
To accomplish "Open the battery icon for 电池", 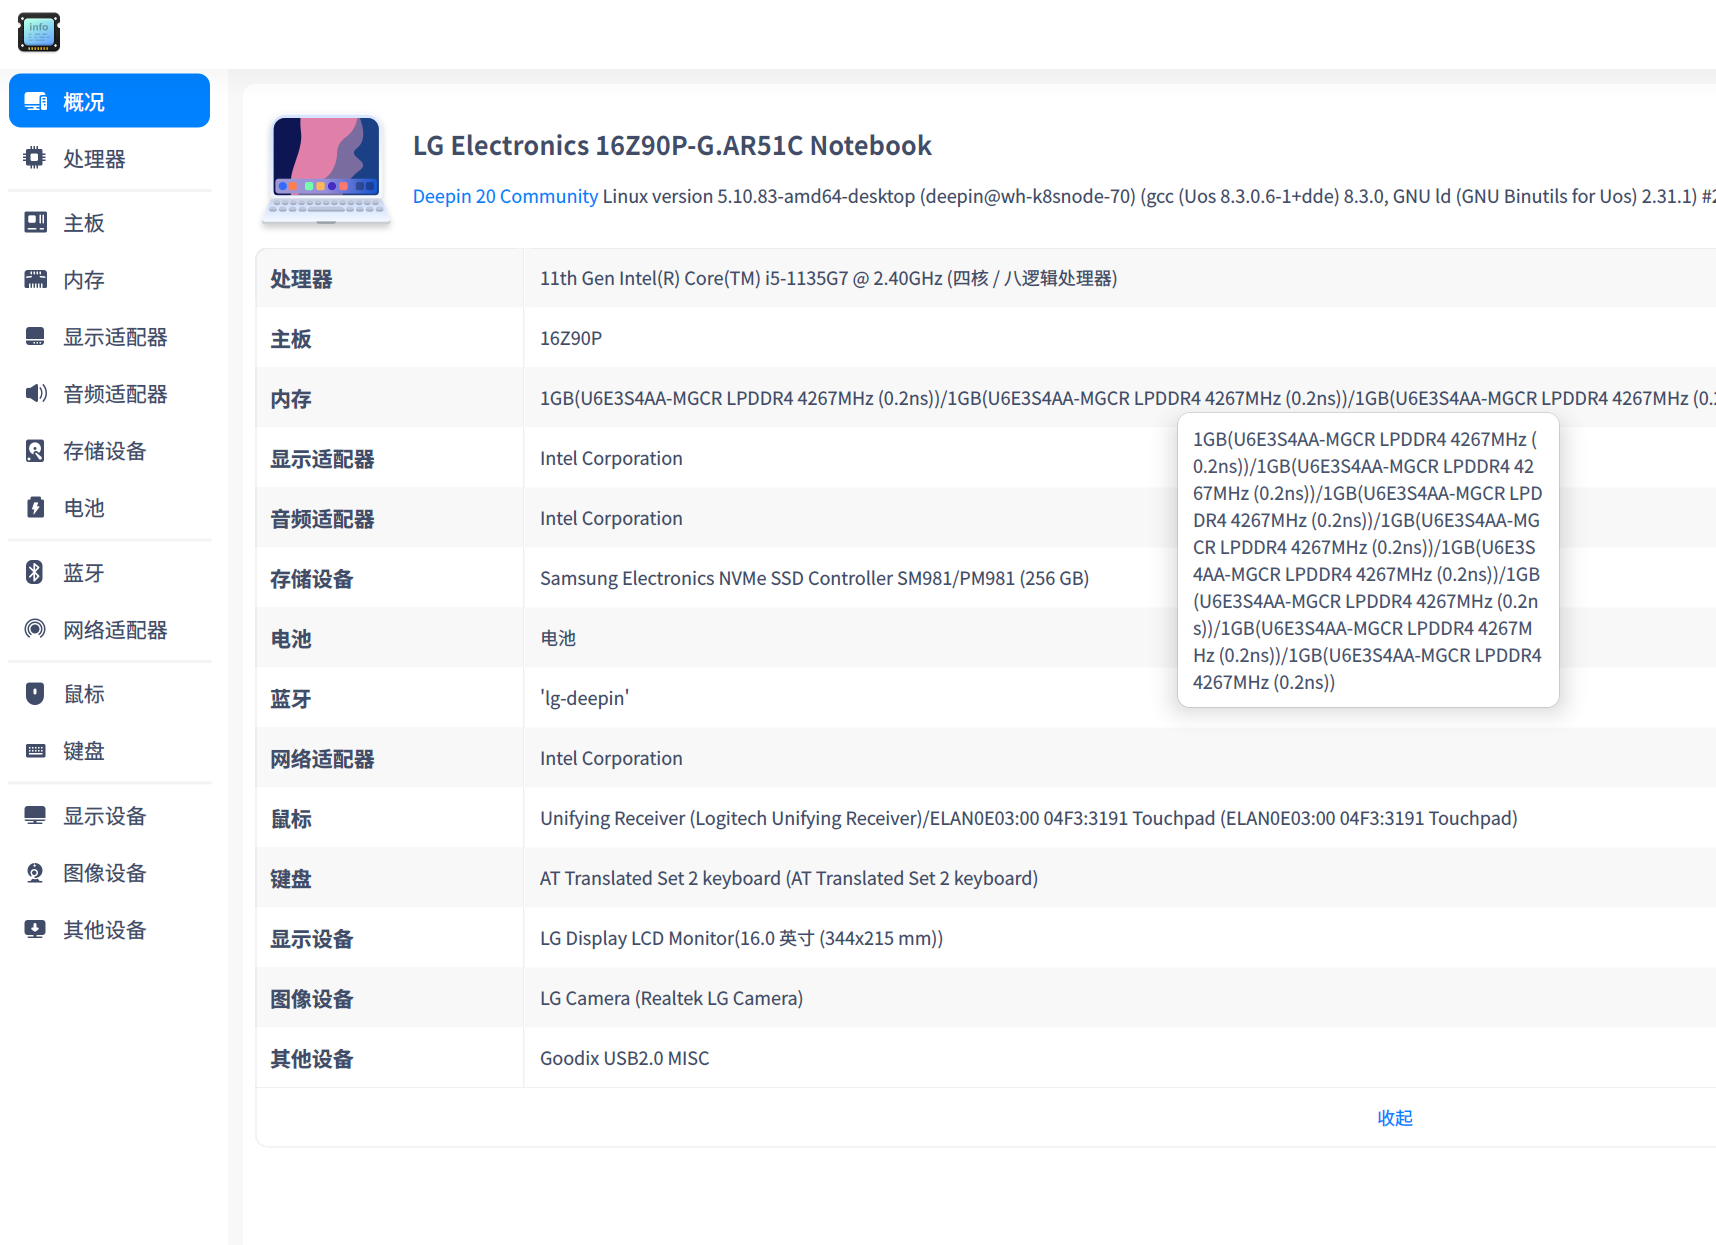I will tap(36, 507).
